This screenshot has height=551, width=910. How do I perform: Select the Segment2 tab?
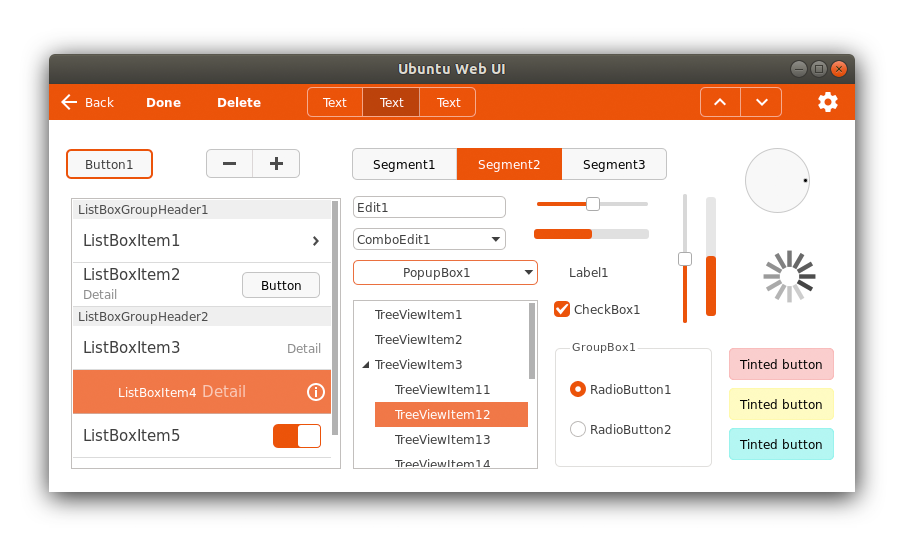(x=509, y=164)
